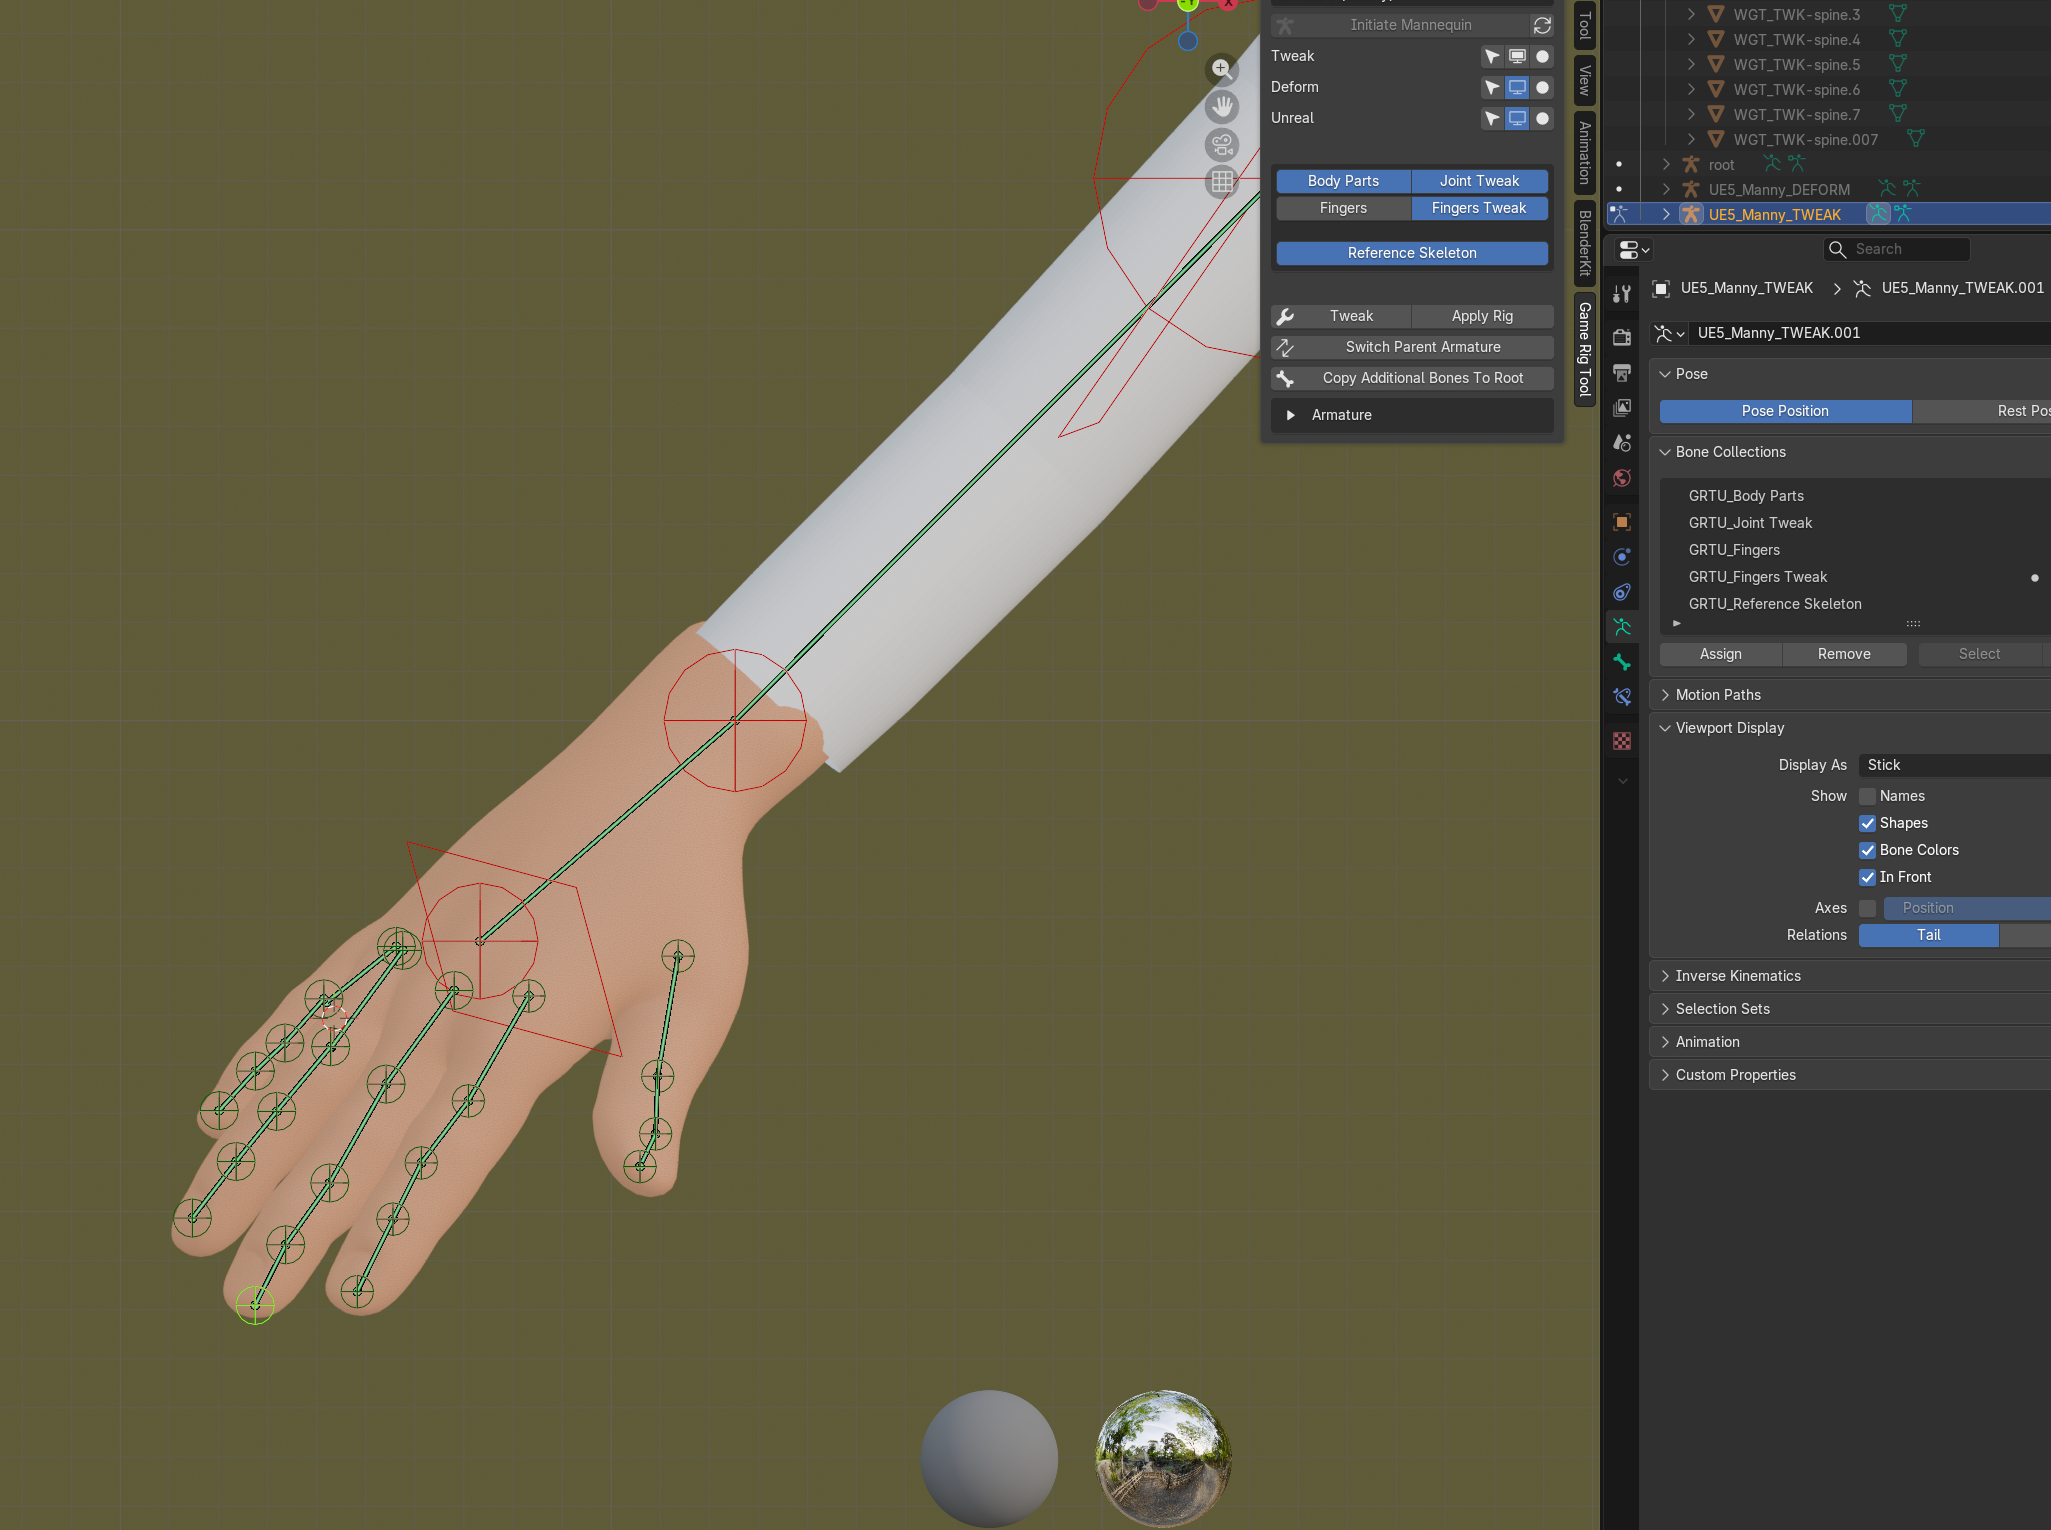The height and width of the screenshot is (1530, 2051).
Task: Switch perspective with the grid icon
Action: [x=1222, y=182]
